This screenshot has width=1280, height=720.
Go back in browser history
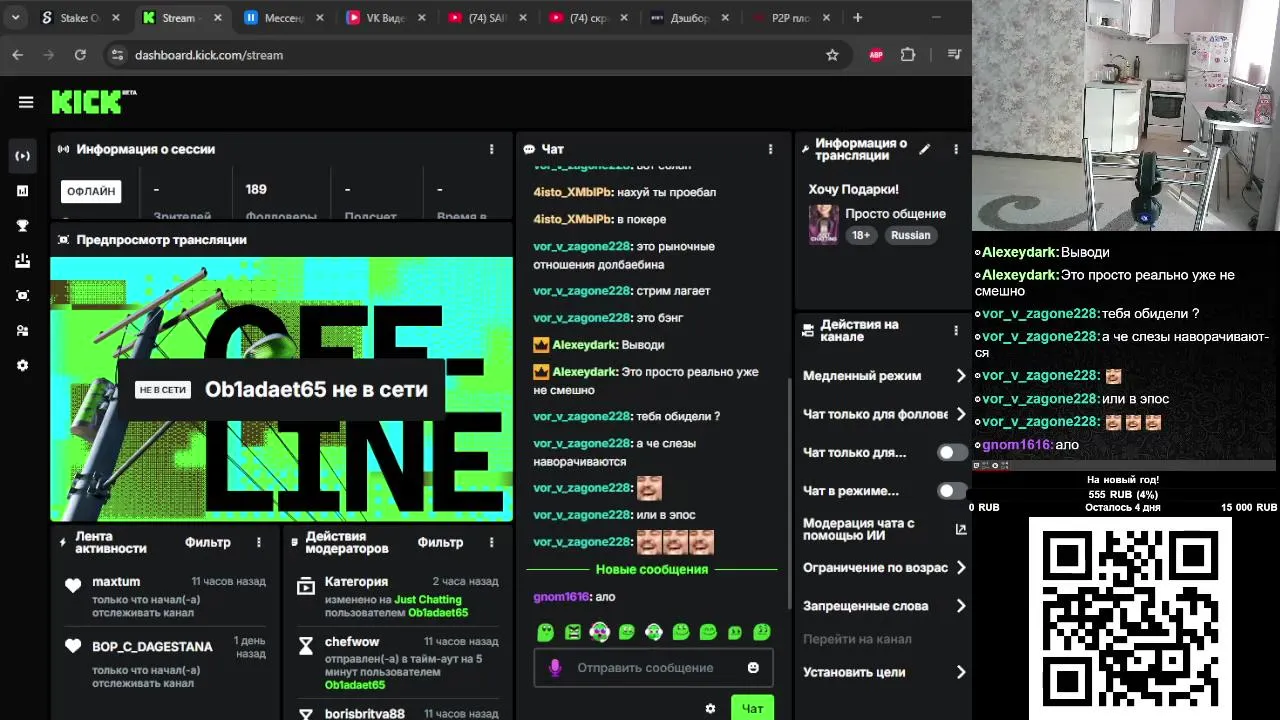[17, 55]
